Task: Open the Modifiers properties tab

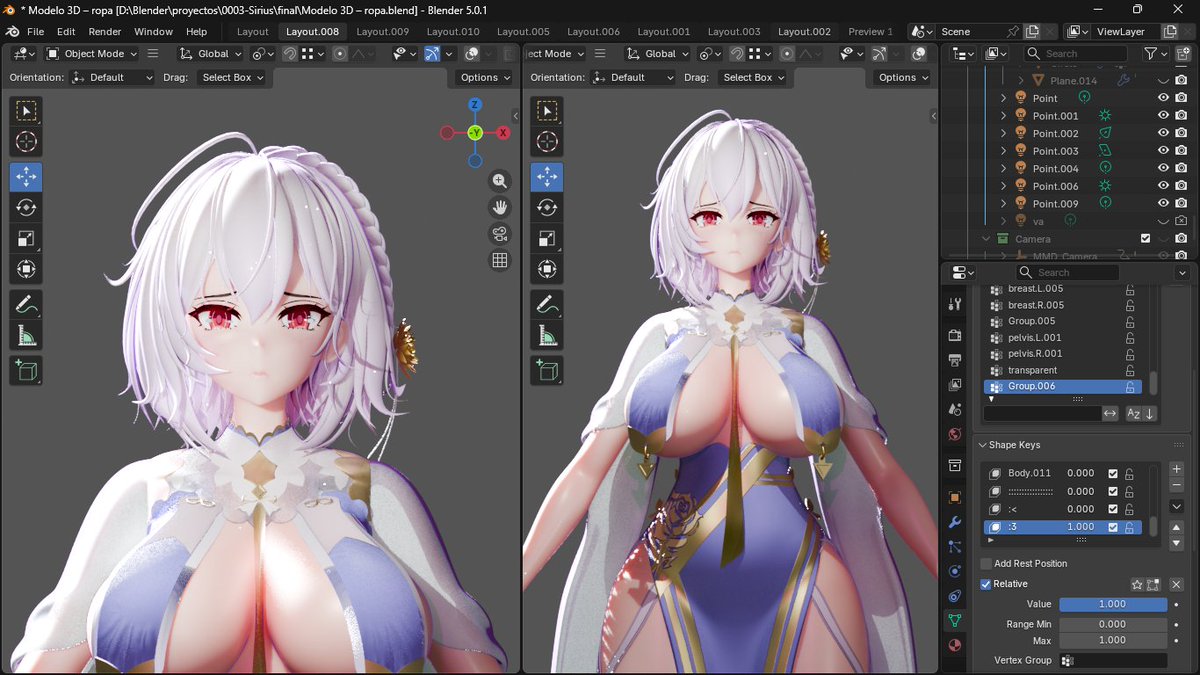Action: [955, 522]
